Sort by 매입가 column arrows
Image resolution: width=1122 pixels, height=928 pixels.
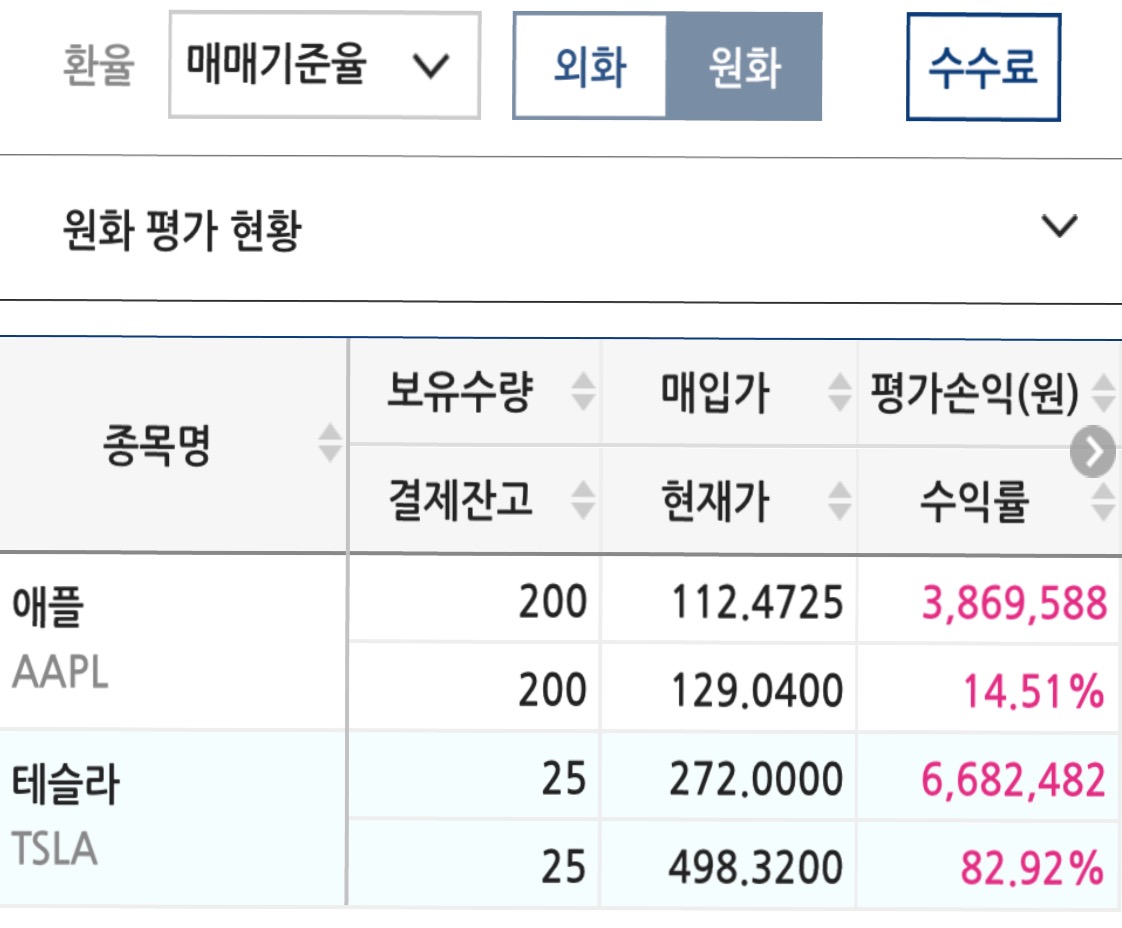point(839,391)
